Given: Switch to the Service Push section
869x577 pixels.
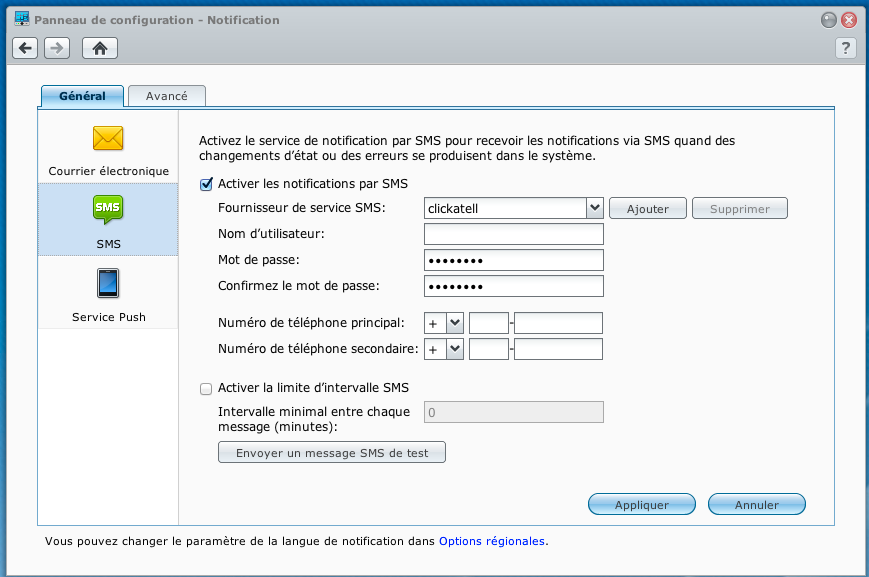Looking at the screenshot, I should [107, 293].
